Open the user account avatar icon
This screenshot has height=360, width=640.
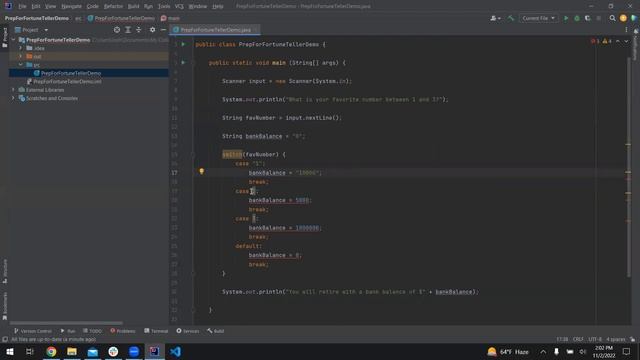pyautogui.click(x=623, y=18)
